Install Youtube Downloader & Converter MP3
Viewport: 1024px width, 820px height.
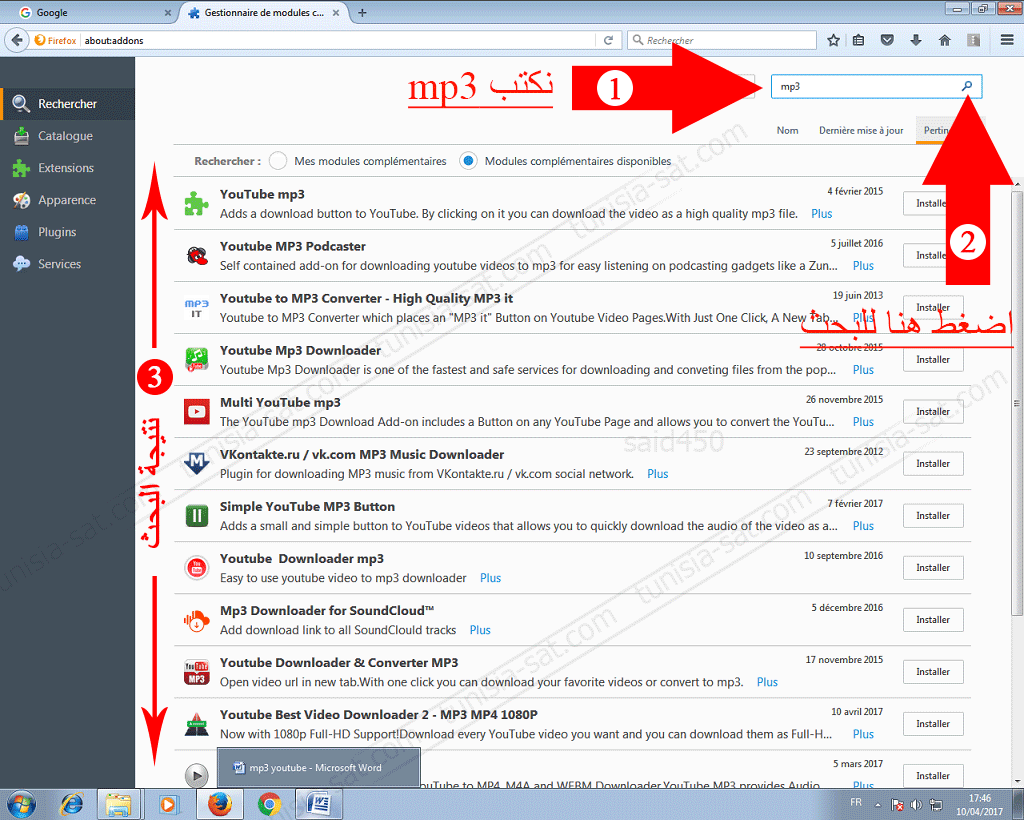[933, 672]
